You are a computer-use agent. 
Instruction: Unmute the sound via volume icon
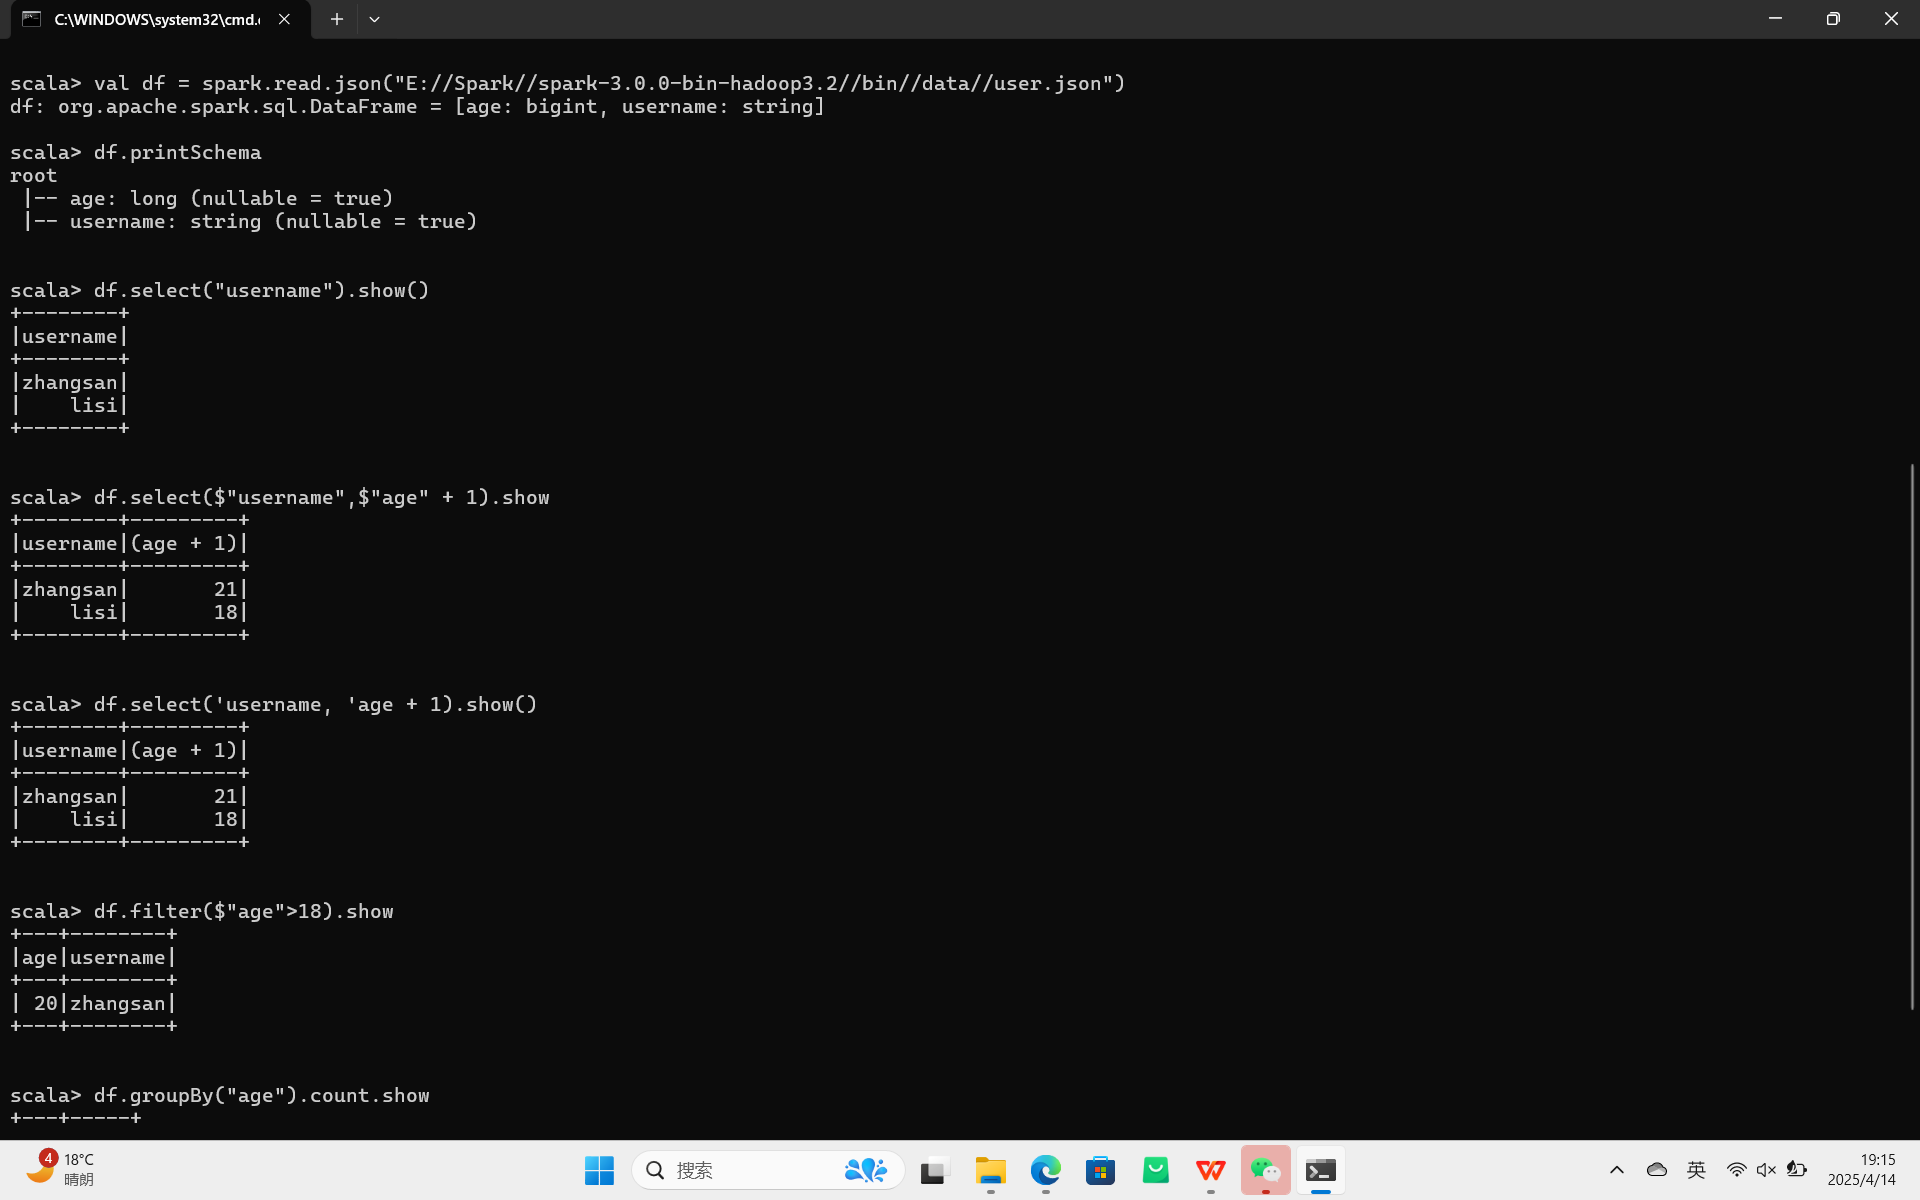click(1766, 1170)
